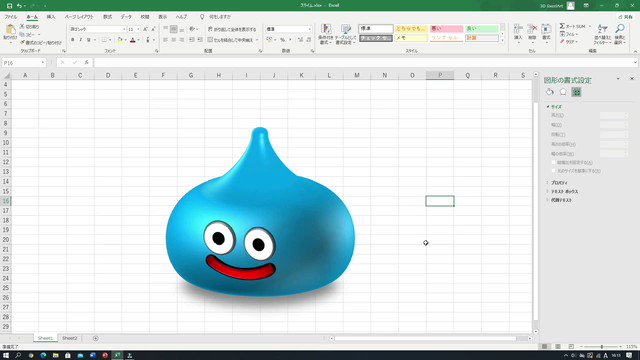
Task: Toggle Underline formatting
Action: [x=89, y=40]
